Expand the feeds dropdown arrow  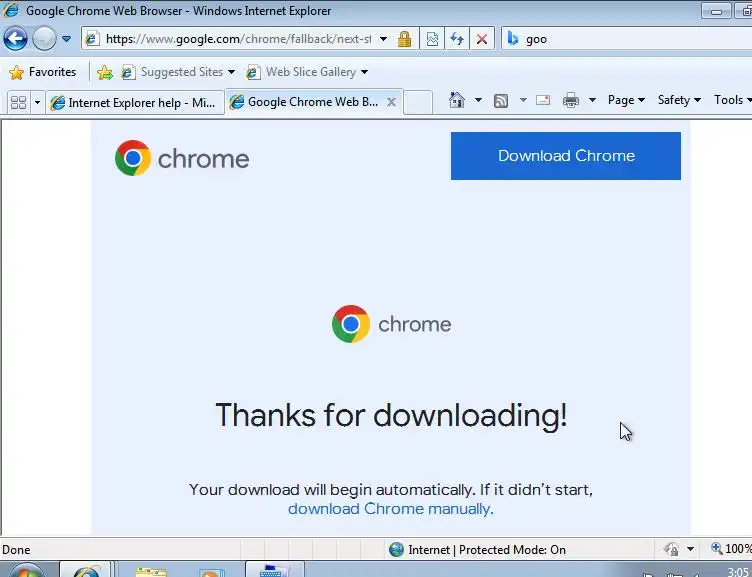tap(523, 100)
